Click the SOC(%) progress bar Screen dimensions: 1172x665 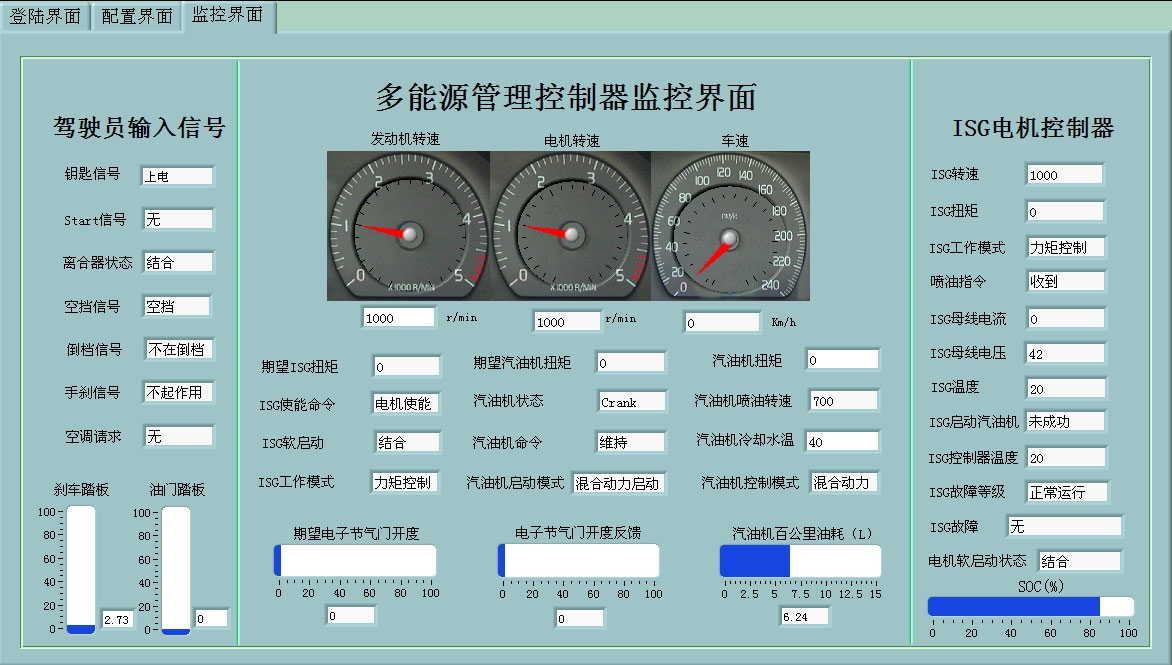click(1030, 606)
